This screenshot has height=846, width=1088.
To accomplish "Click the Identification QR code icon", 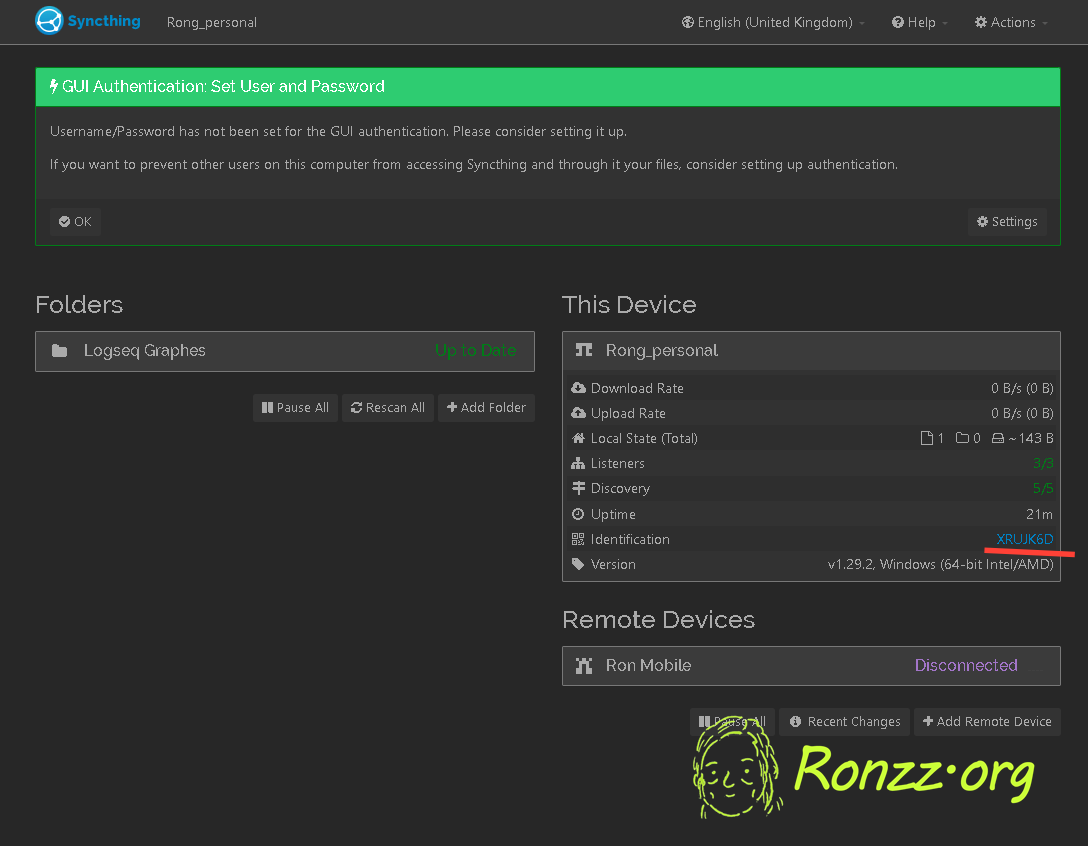I will point(578,539).
